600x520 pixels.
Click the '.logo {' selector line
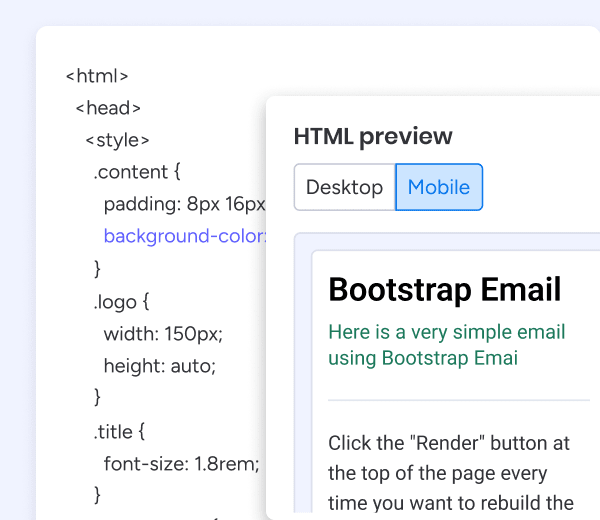pos(122,302)
